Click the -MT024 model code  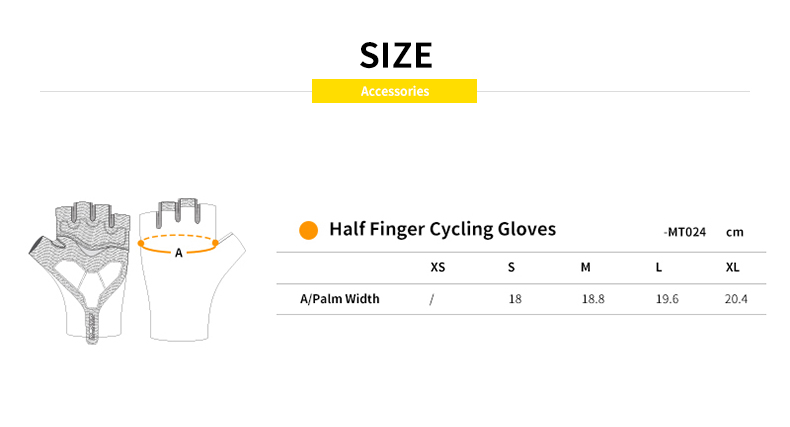(x=685, y=232)
